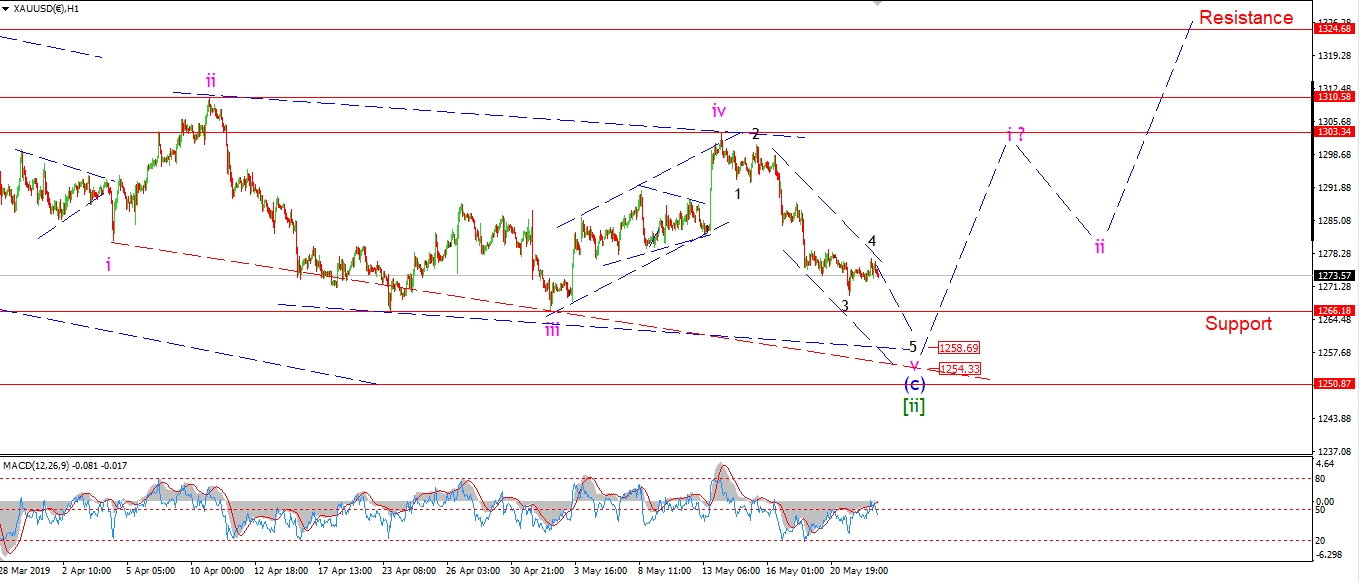Viewport: 1360px width, 582px height.
Task: Select the blue (c) wave label
Action: [x=914, y=384]
